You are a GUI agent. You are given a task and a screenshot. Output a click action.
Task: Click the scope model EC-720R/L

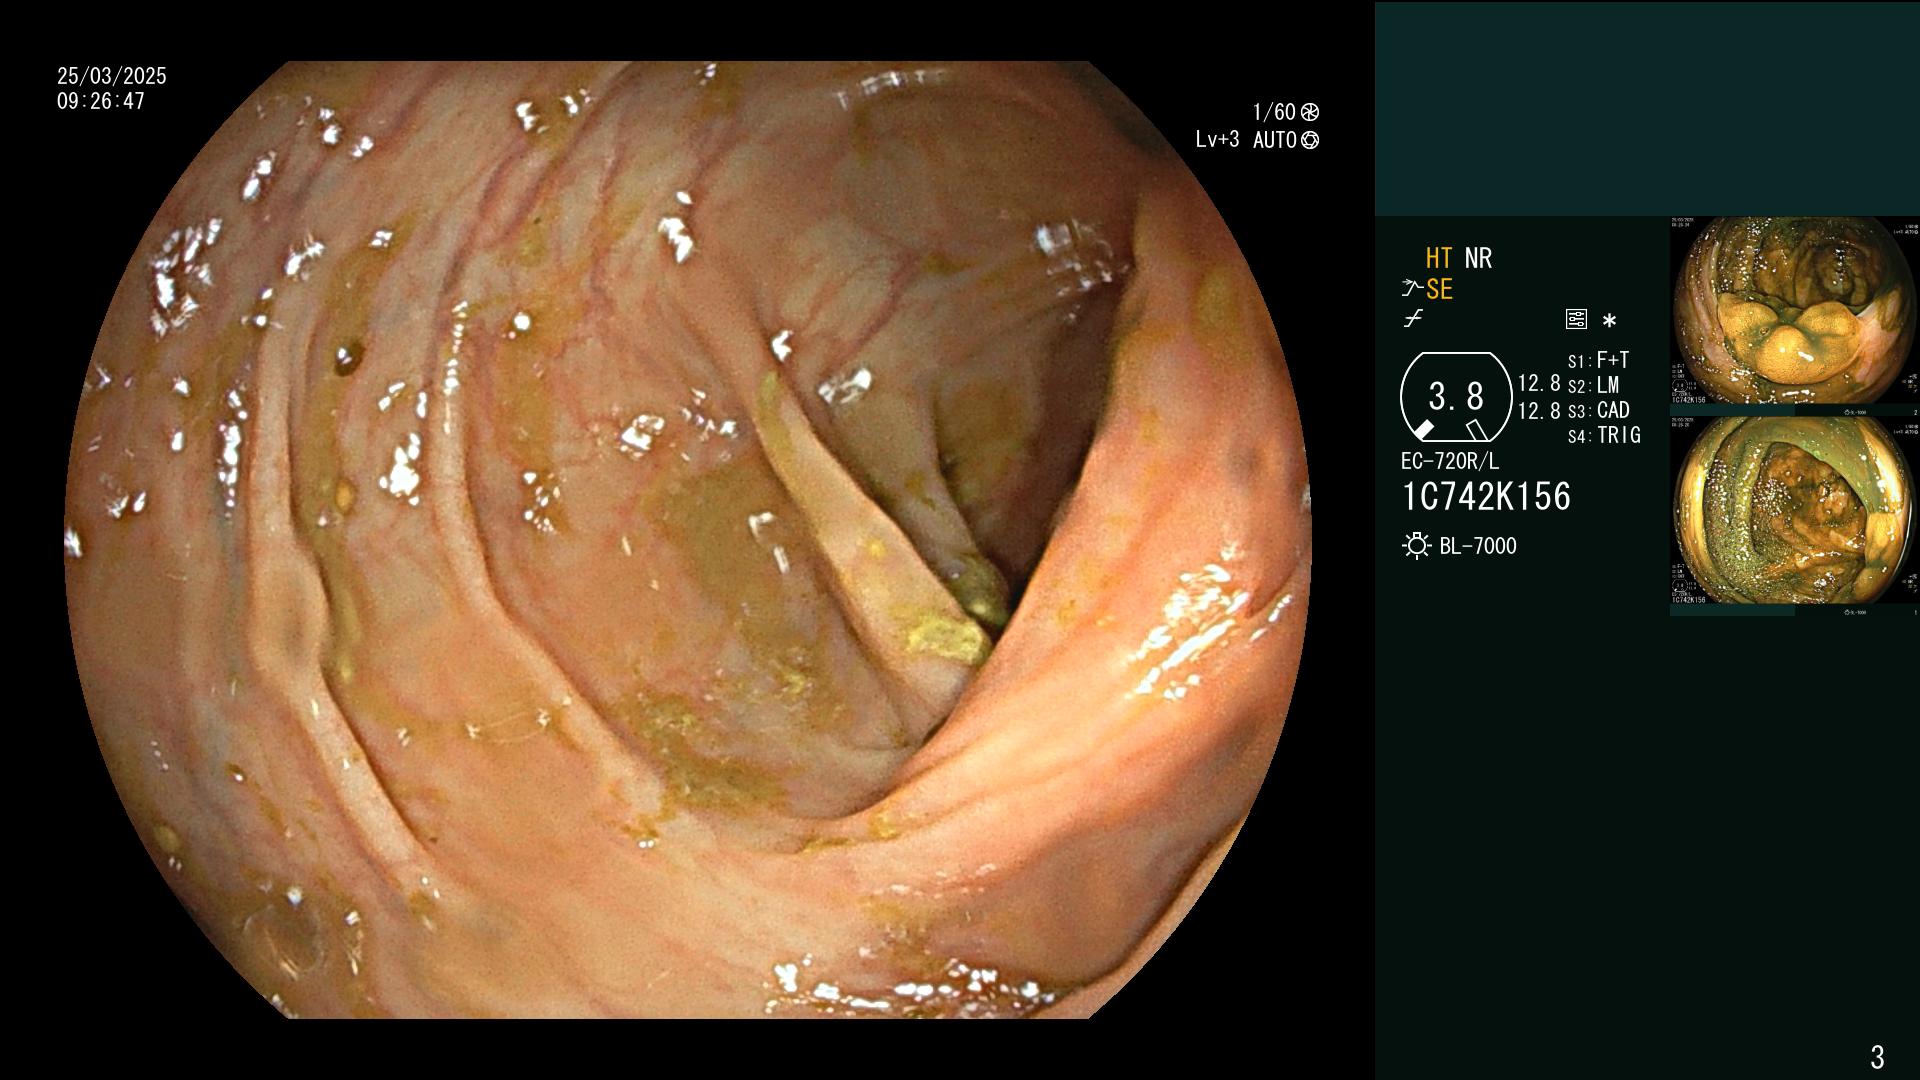click(x=1450, y=462)
